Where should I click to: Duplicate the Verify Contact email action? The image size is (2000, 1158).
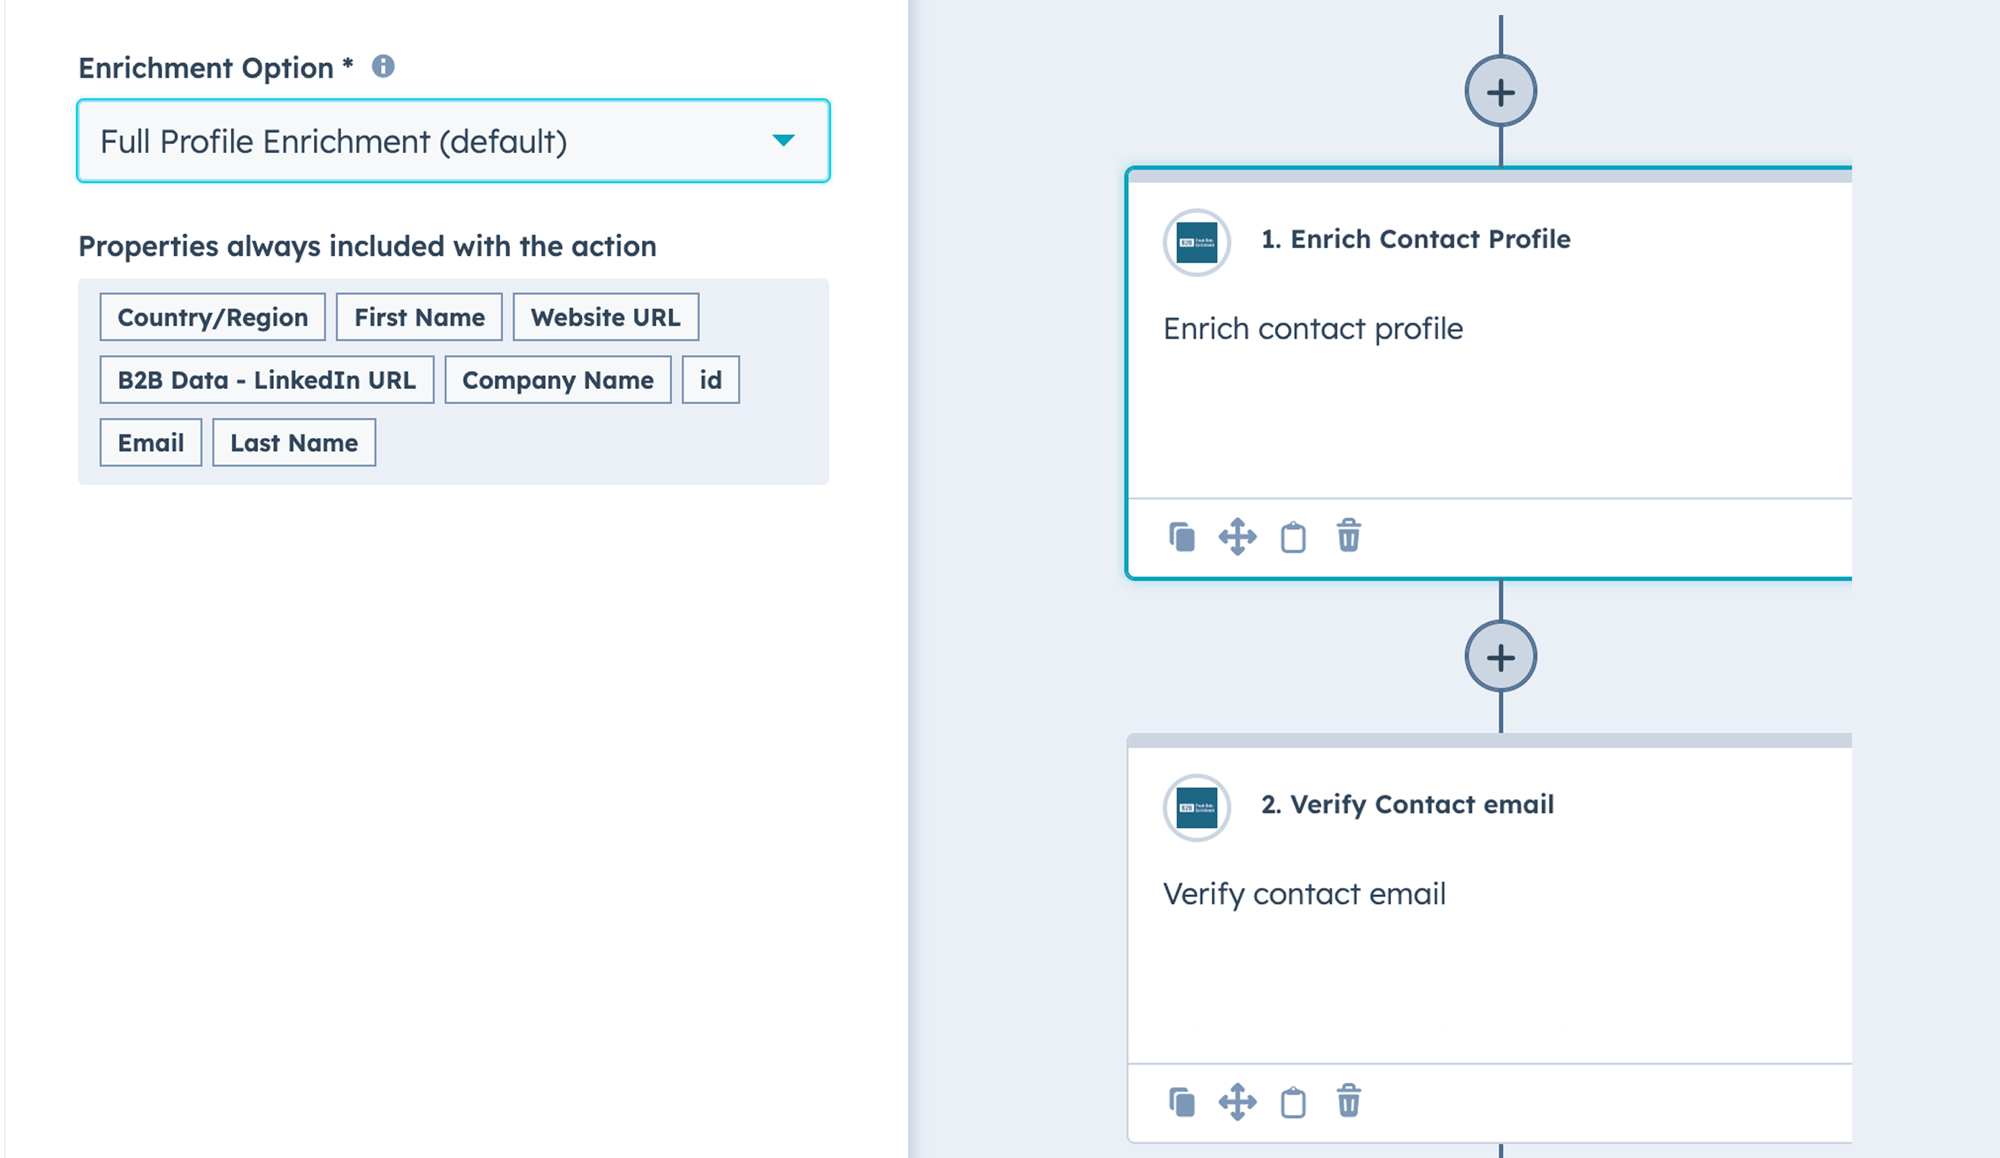tap(1181, 1102)
